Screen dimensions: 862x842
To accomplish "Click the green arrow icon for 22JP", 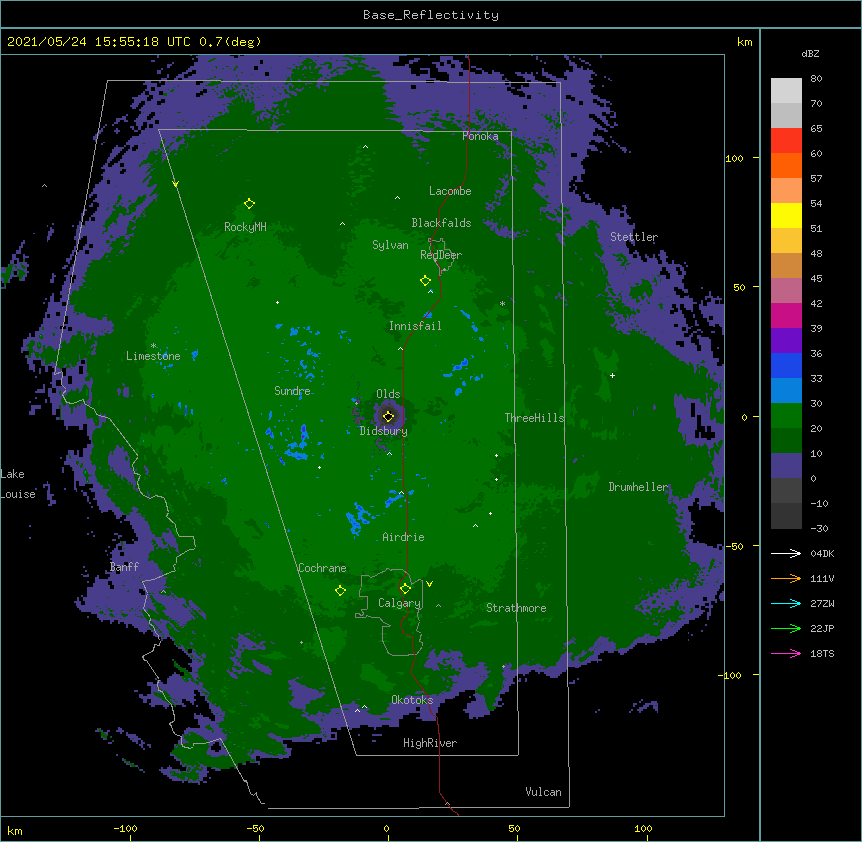I will 786,628.
